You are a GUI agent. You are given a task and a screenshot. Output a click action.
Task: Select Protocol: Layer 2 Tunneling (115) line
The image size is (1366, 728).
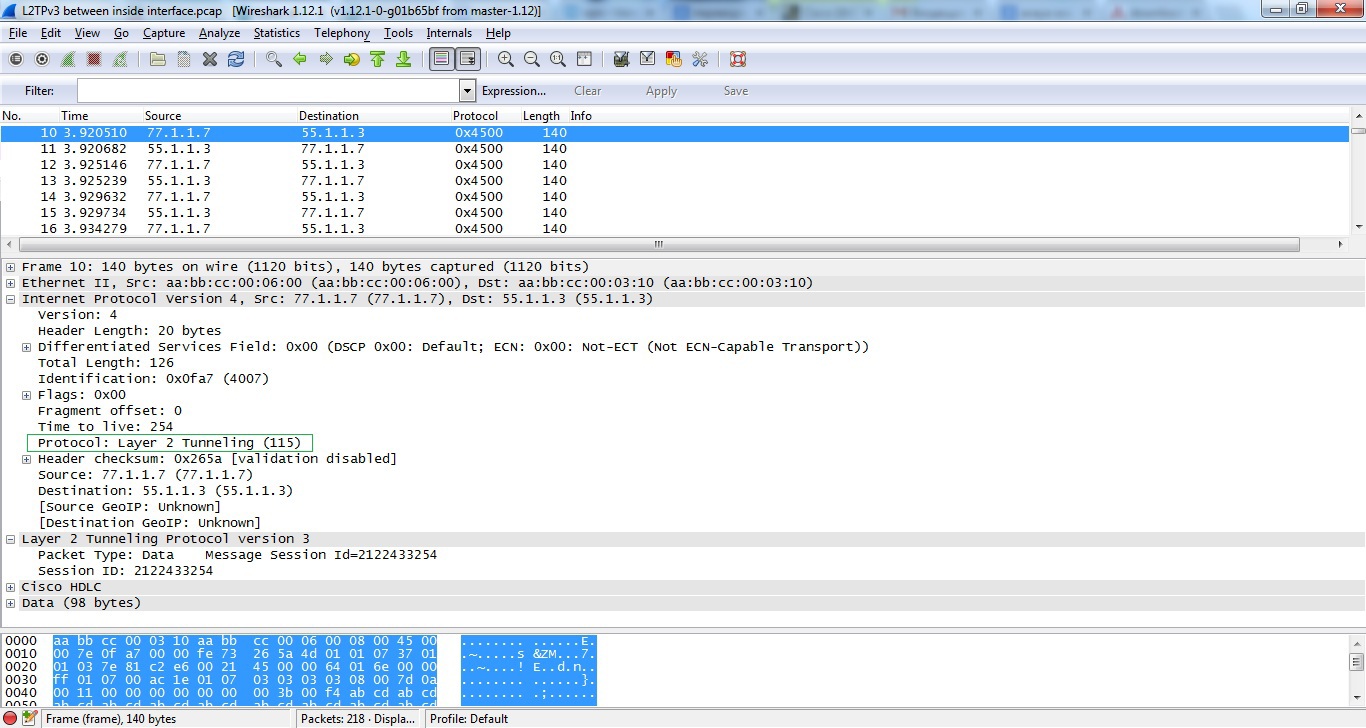170,443
